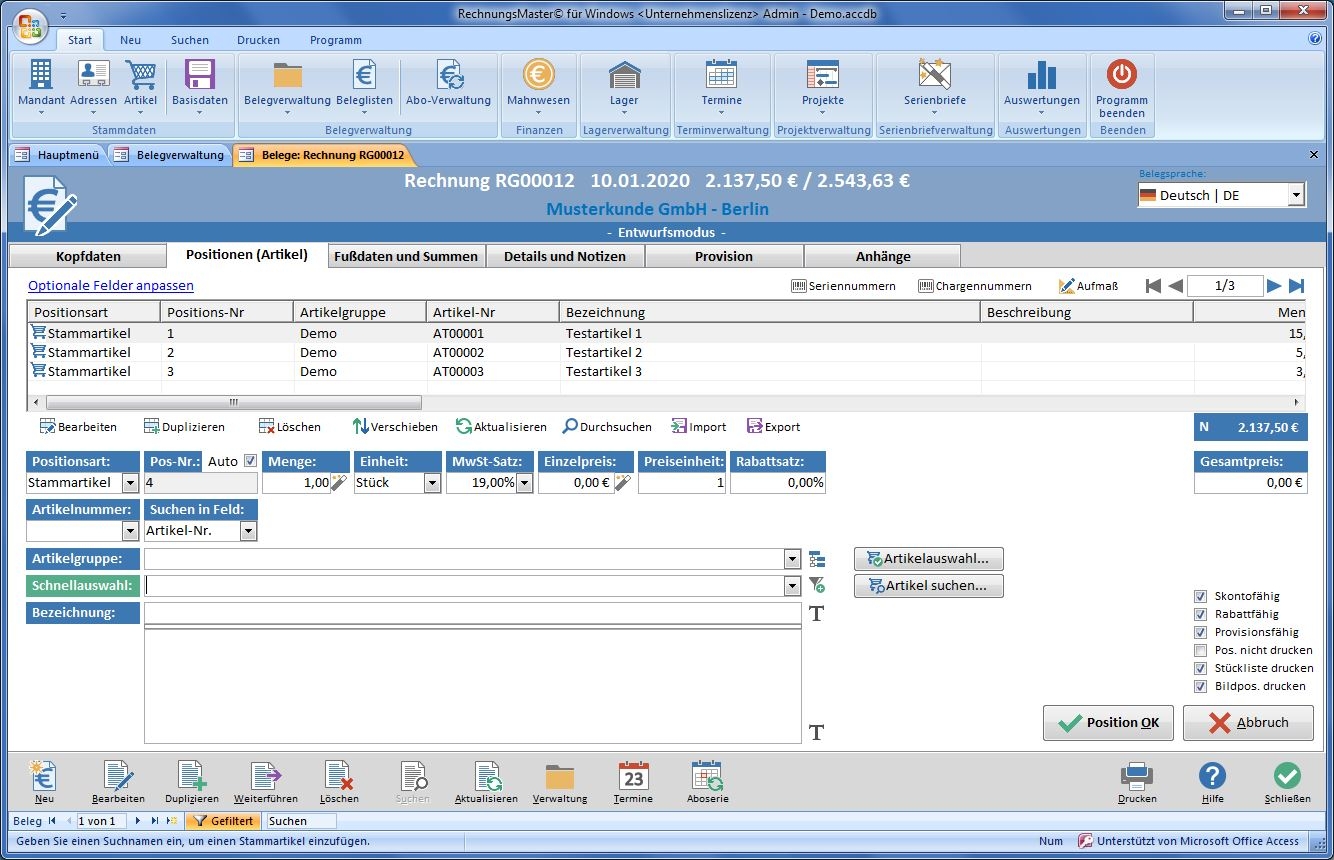Image resolution: width=1334 pixels, height=860 pixels.
Task: Click the Optionale Felder anpassen link
Action: click(111, 286)
